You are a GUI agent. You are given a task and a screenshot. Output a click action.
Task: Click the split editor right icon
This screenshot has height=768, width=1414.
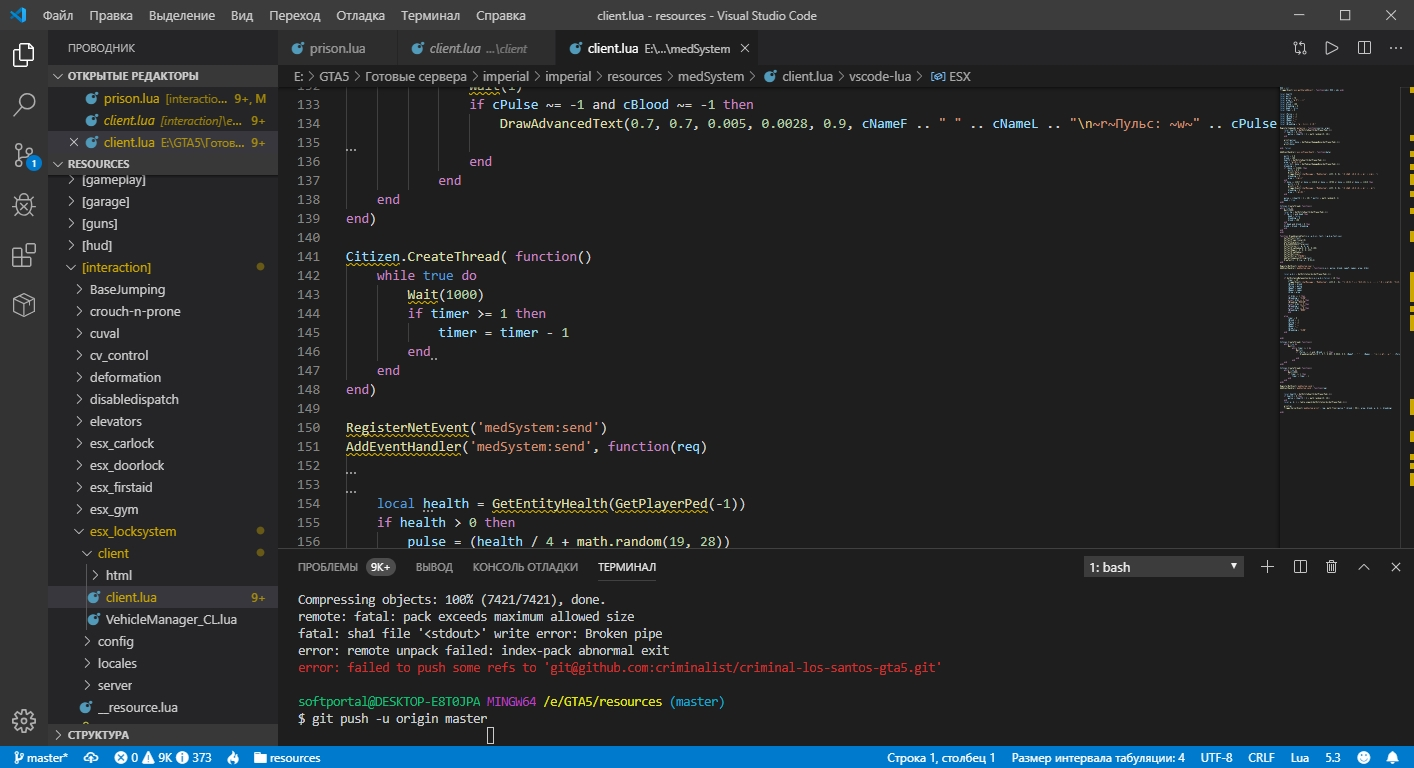[x=1364, y=48]
